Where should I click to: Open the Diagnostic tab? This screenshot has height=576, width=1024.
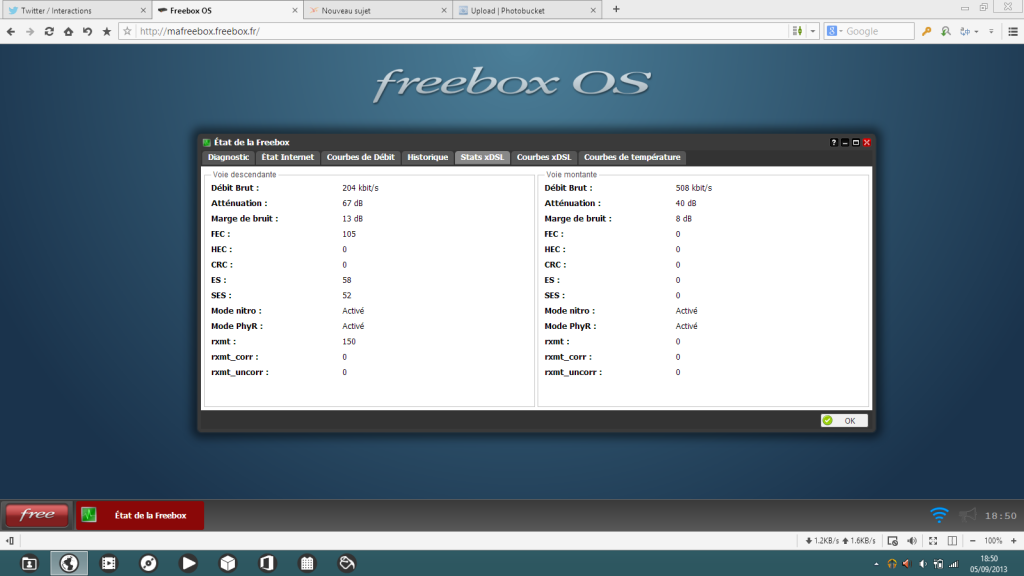[229, 157]
